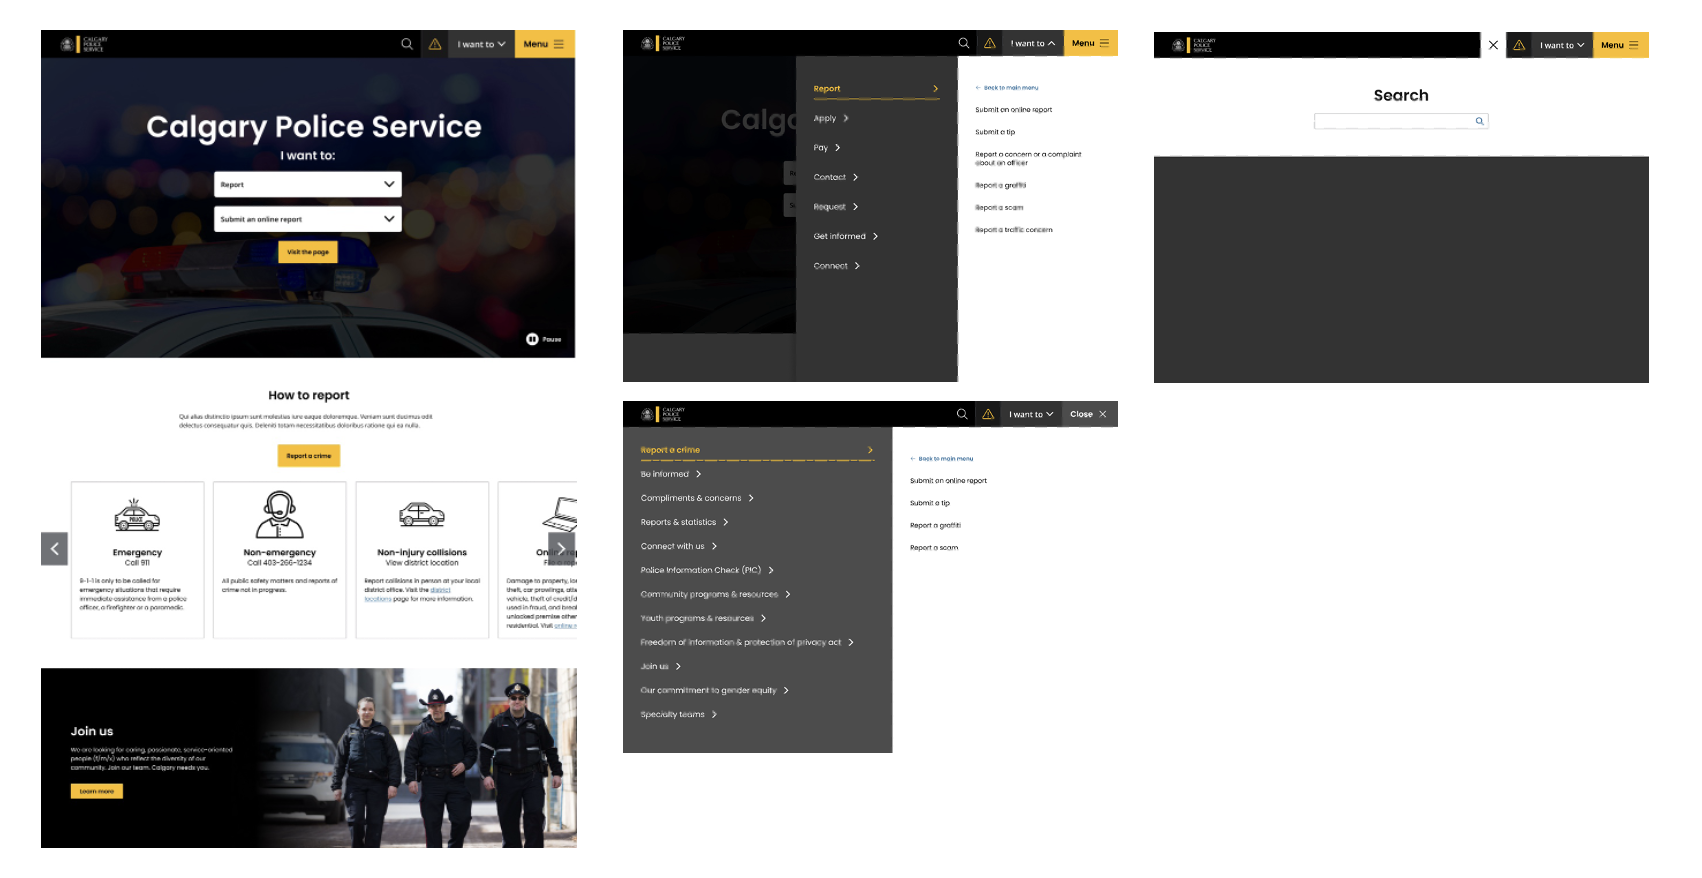1702x878 pixels.
Task: Open 'I want to' dropdown in Search mockup
Action: (x=1562, y=45)
